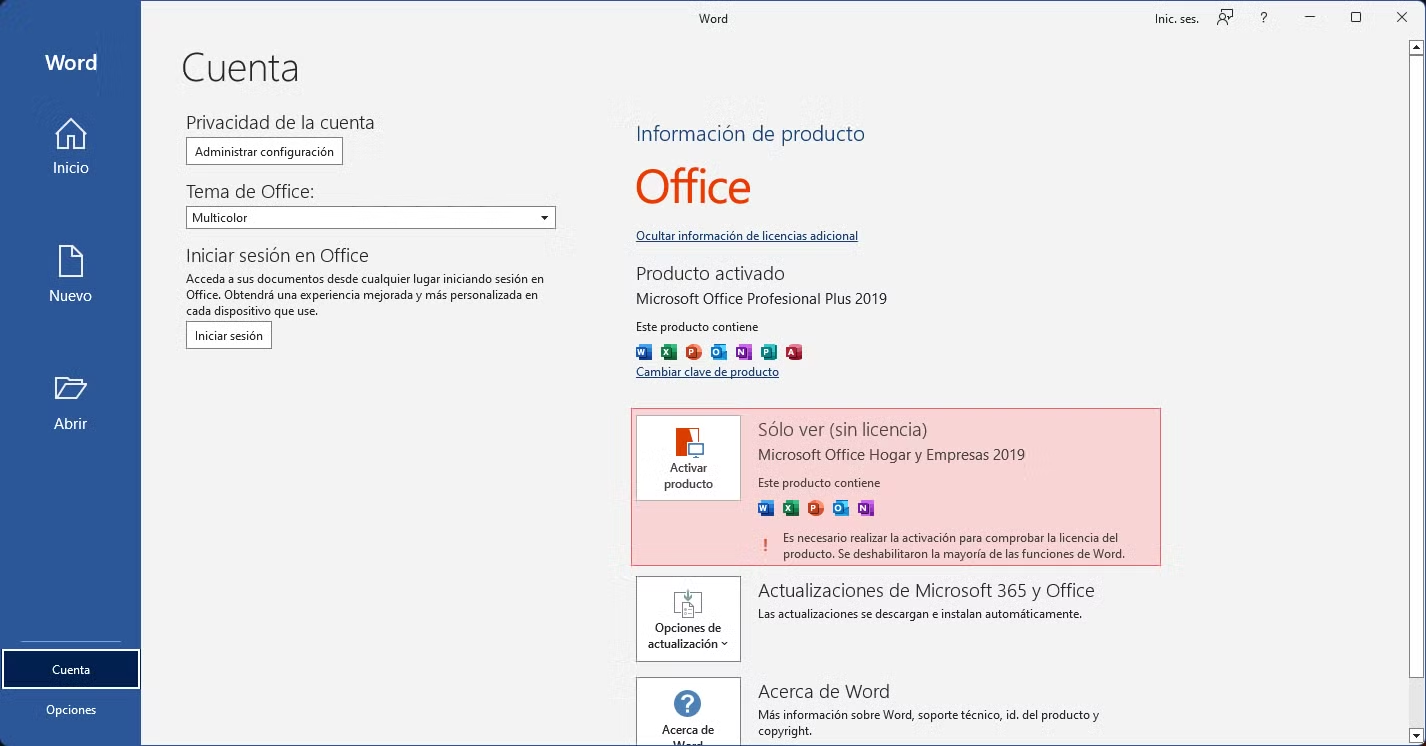
Task: Open the Nuevo document page
Action: [x=70, y=275]
